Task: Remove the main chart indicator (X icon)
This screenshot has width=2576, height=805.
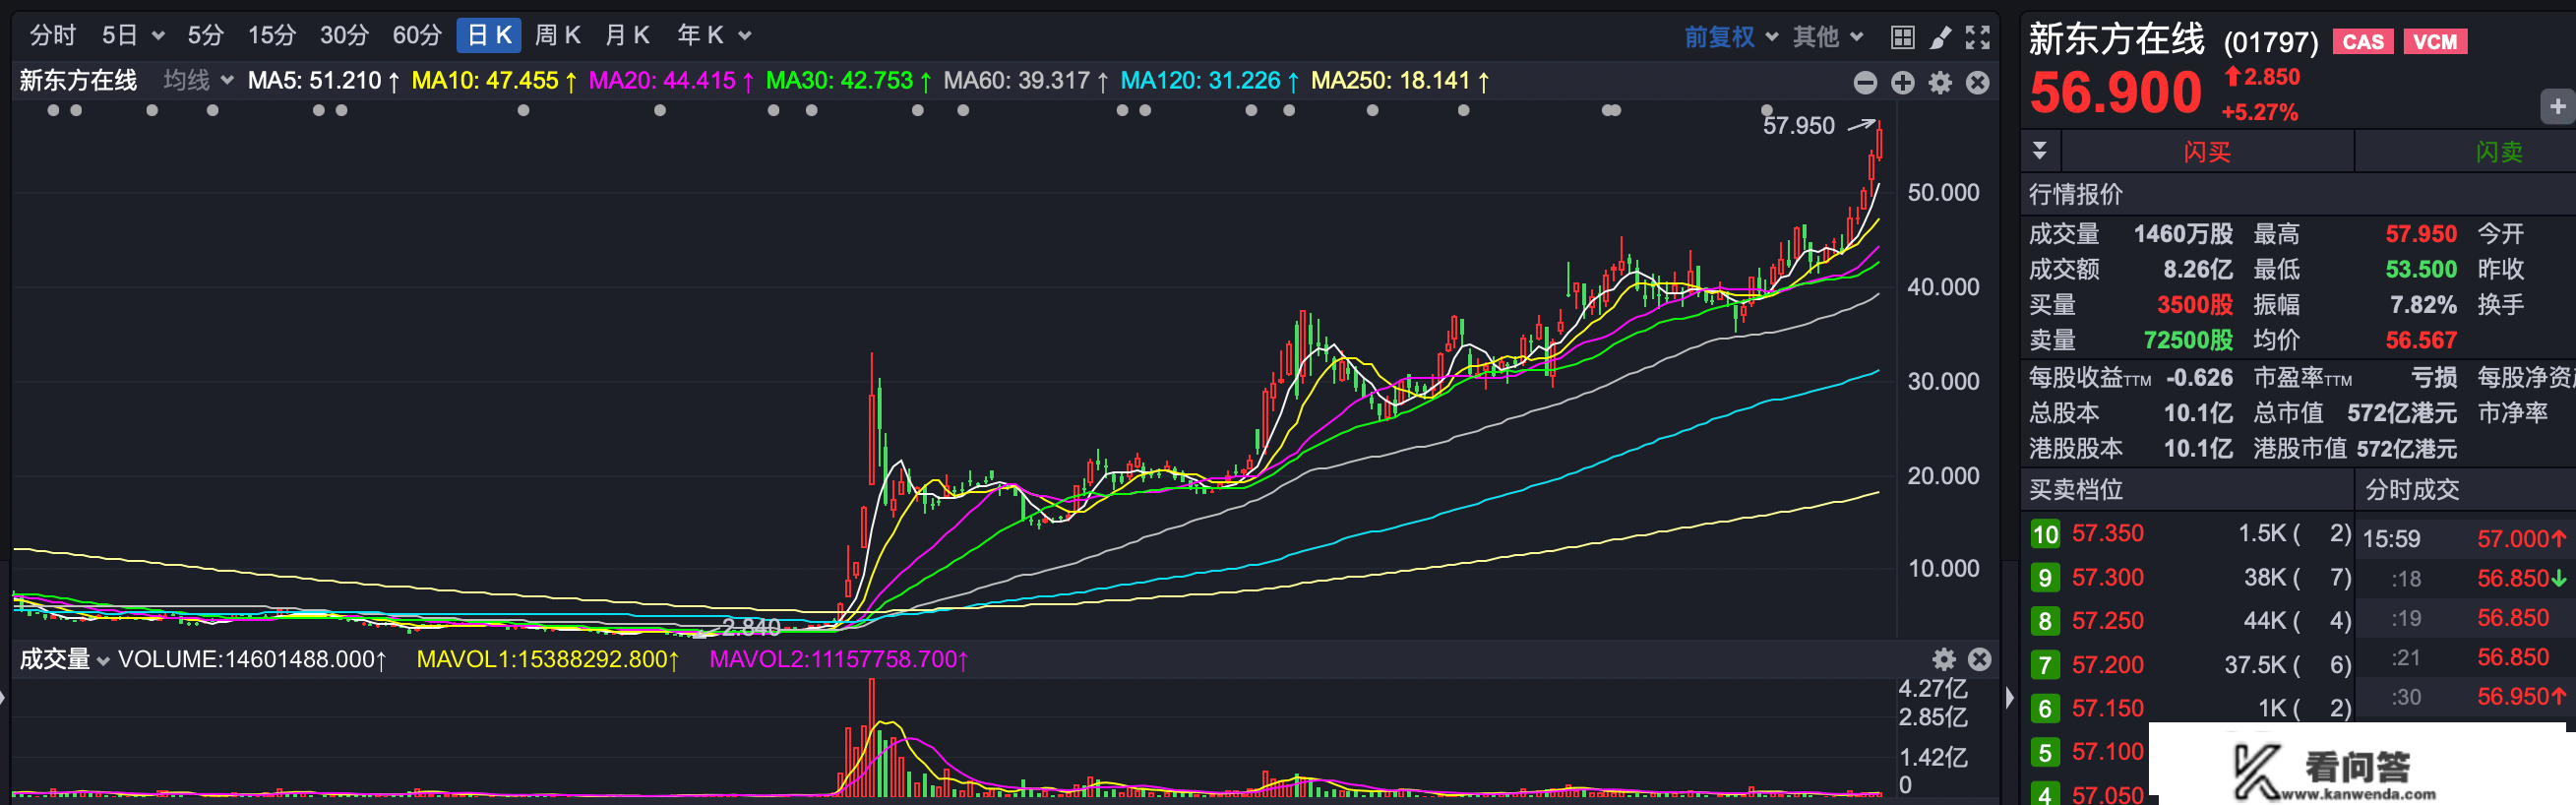Action: pyautogui.click(x=1977, y=83)
